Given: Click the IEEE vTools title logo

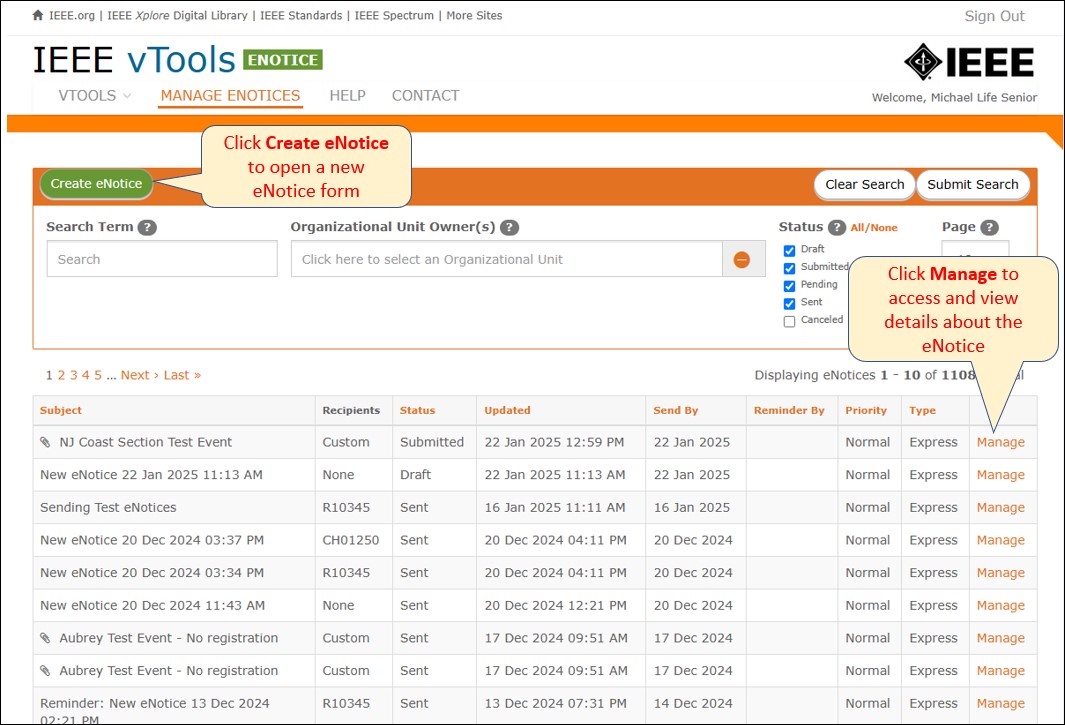Looking at the screenshot, I should click(x=134, y=60).
